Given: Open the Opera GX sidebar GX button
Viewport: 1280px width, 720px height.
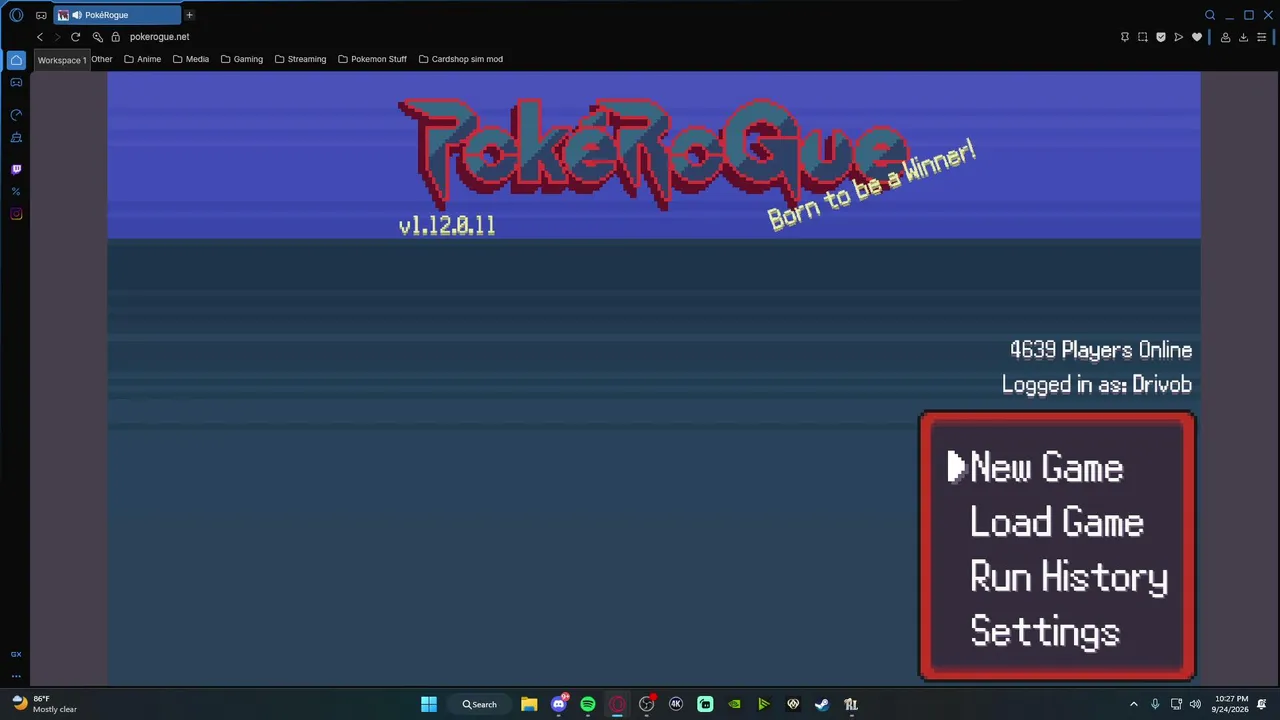Looking at the screenshot, I should (x=16, y=654).
